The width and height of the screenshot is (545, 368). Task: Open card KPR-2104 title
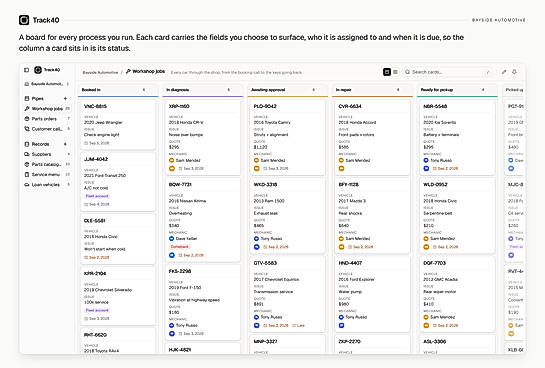tap(95, 273)
